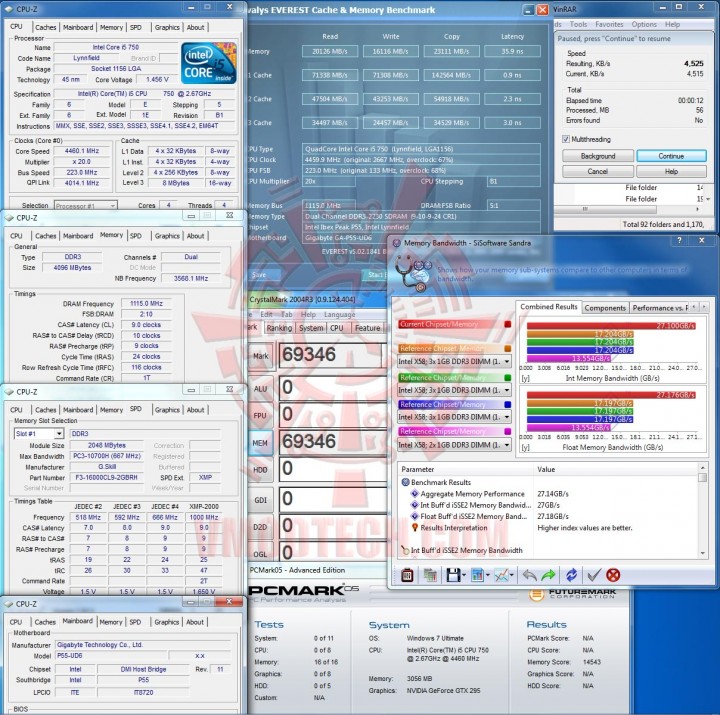Click the first Sandra toolbar icon, the dark red device

coord(407,574)
